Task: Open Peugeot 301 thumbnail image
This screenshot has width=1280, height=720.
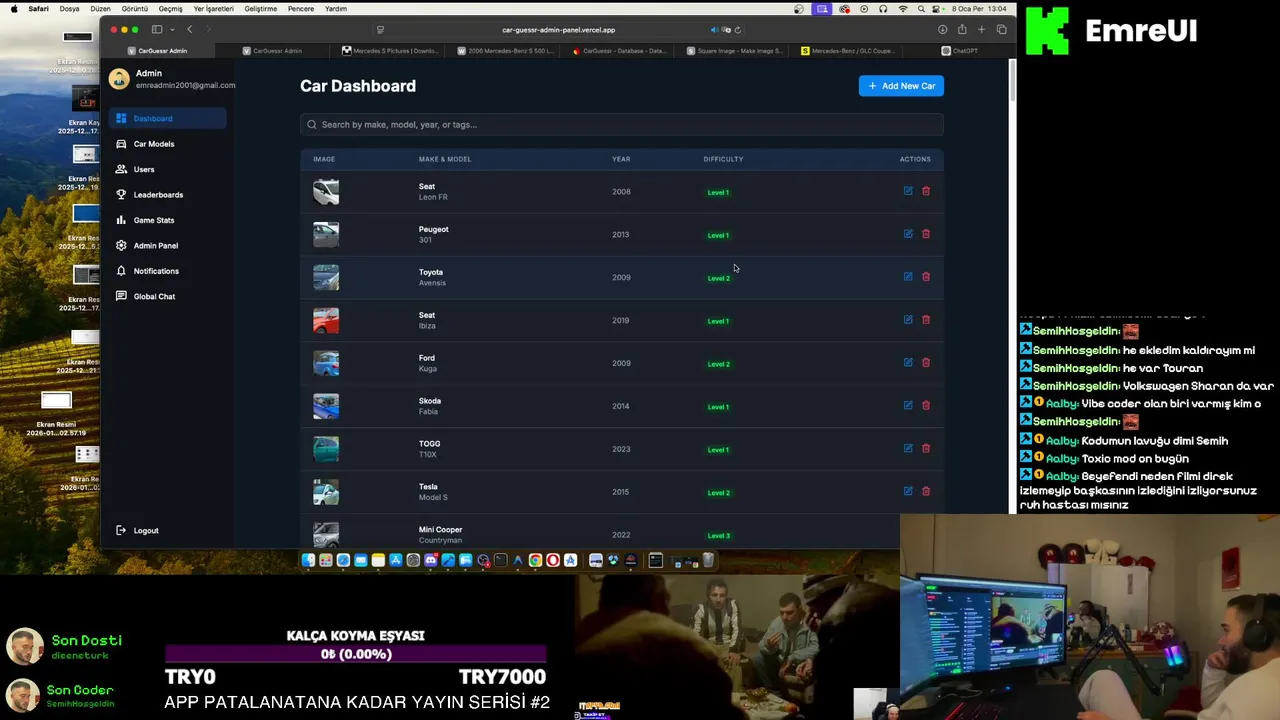Action: coord(326,234)
